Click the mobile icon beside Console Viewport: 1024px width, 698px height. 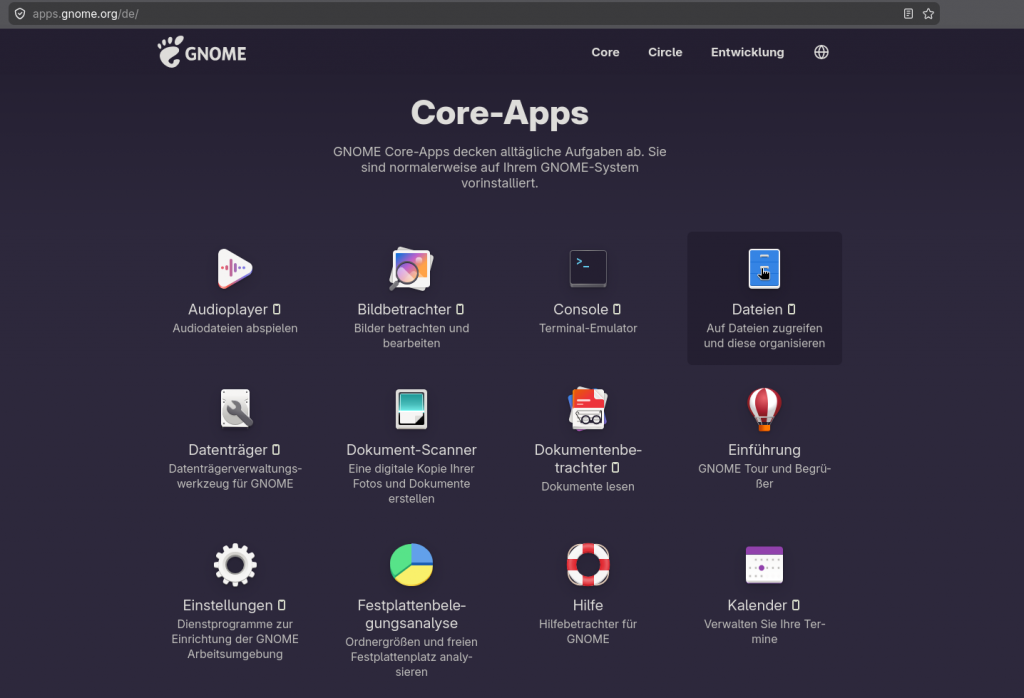[x=616, y=309]
